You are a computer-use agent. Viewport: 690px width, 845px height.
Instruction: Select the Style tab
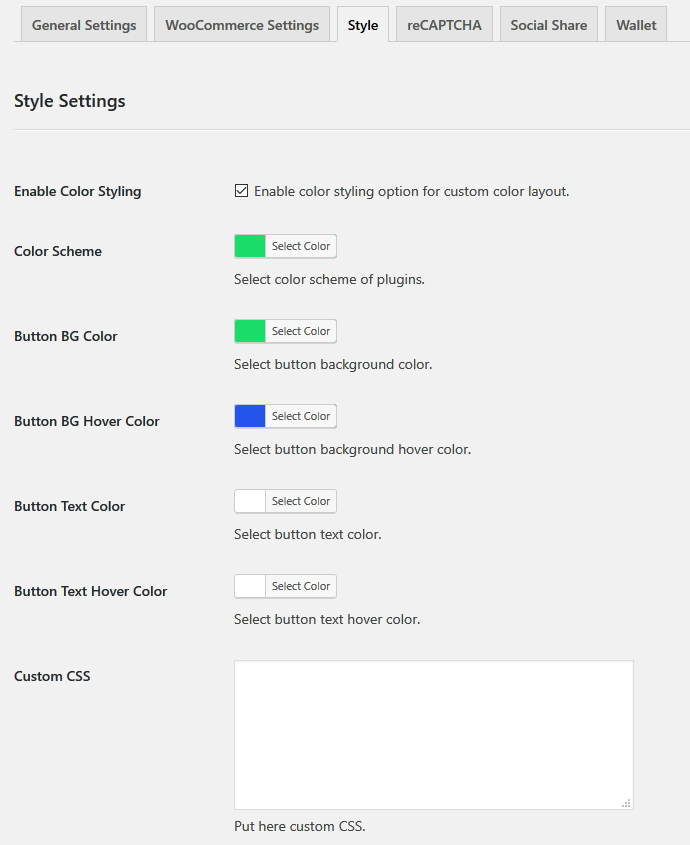click(362, 24)
